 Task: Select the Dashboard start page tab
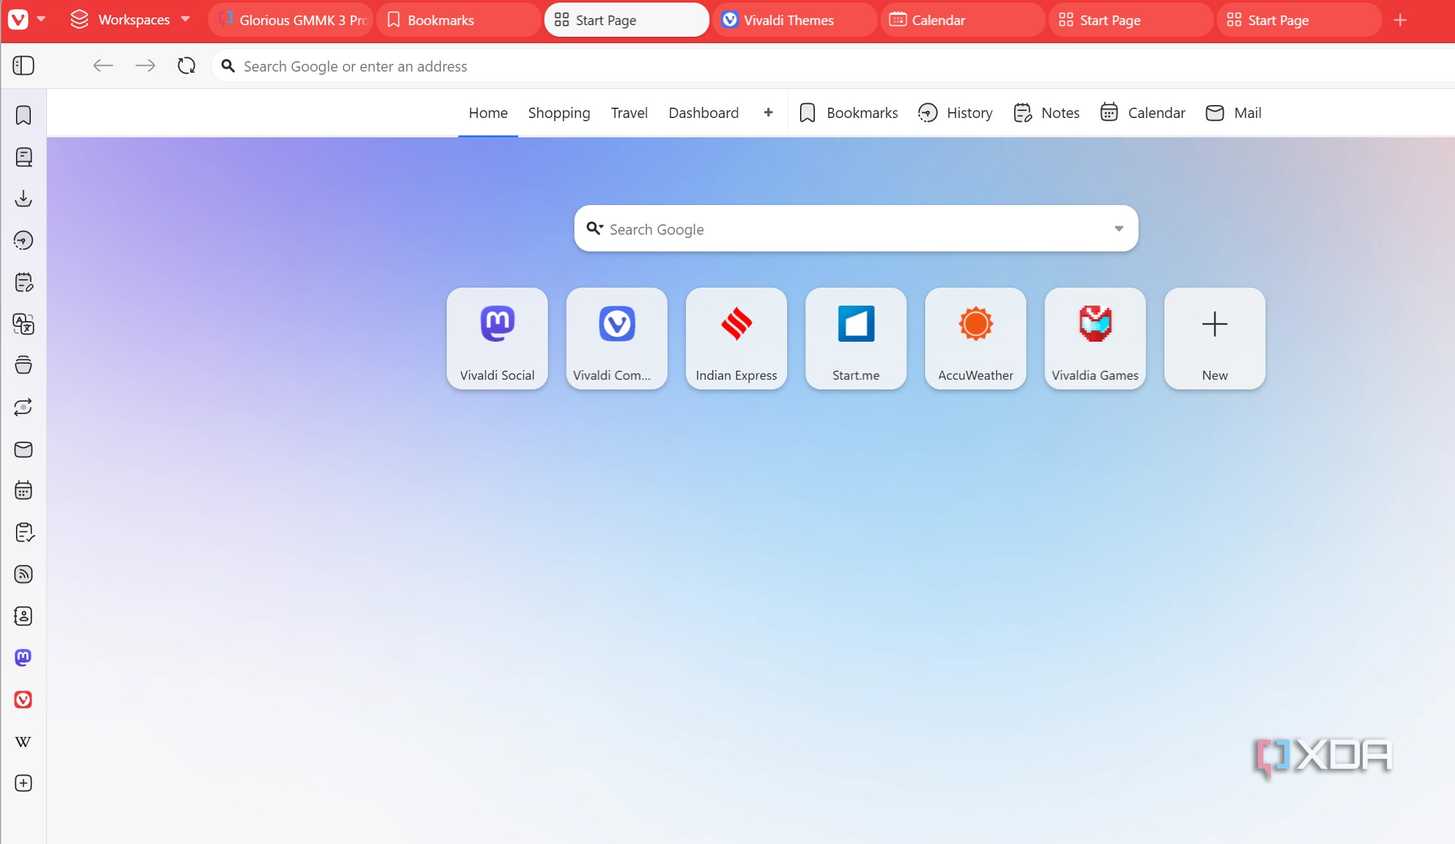[x=703, y=113]
